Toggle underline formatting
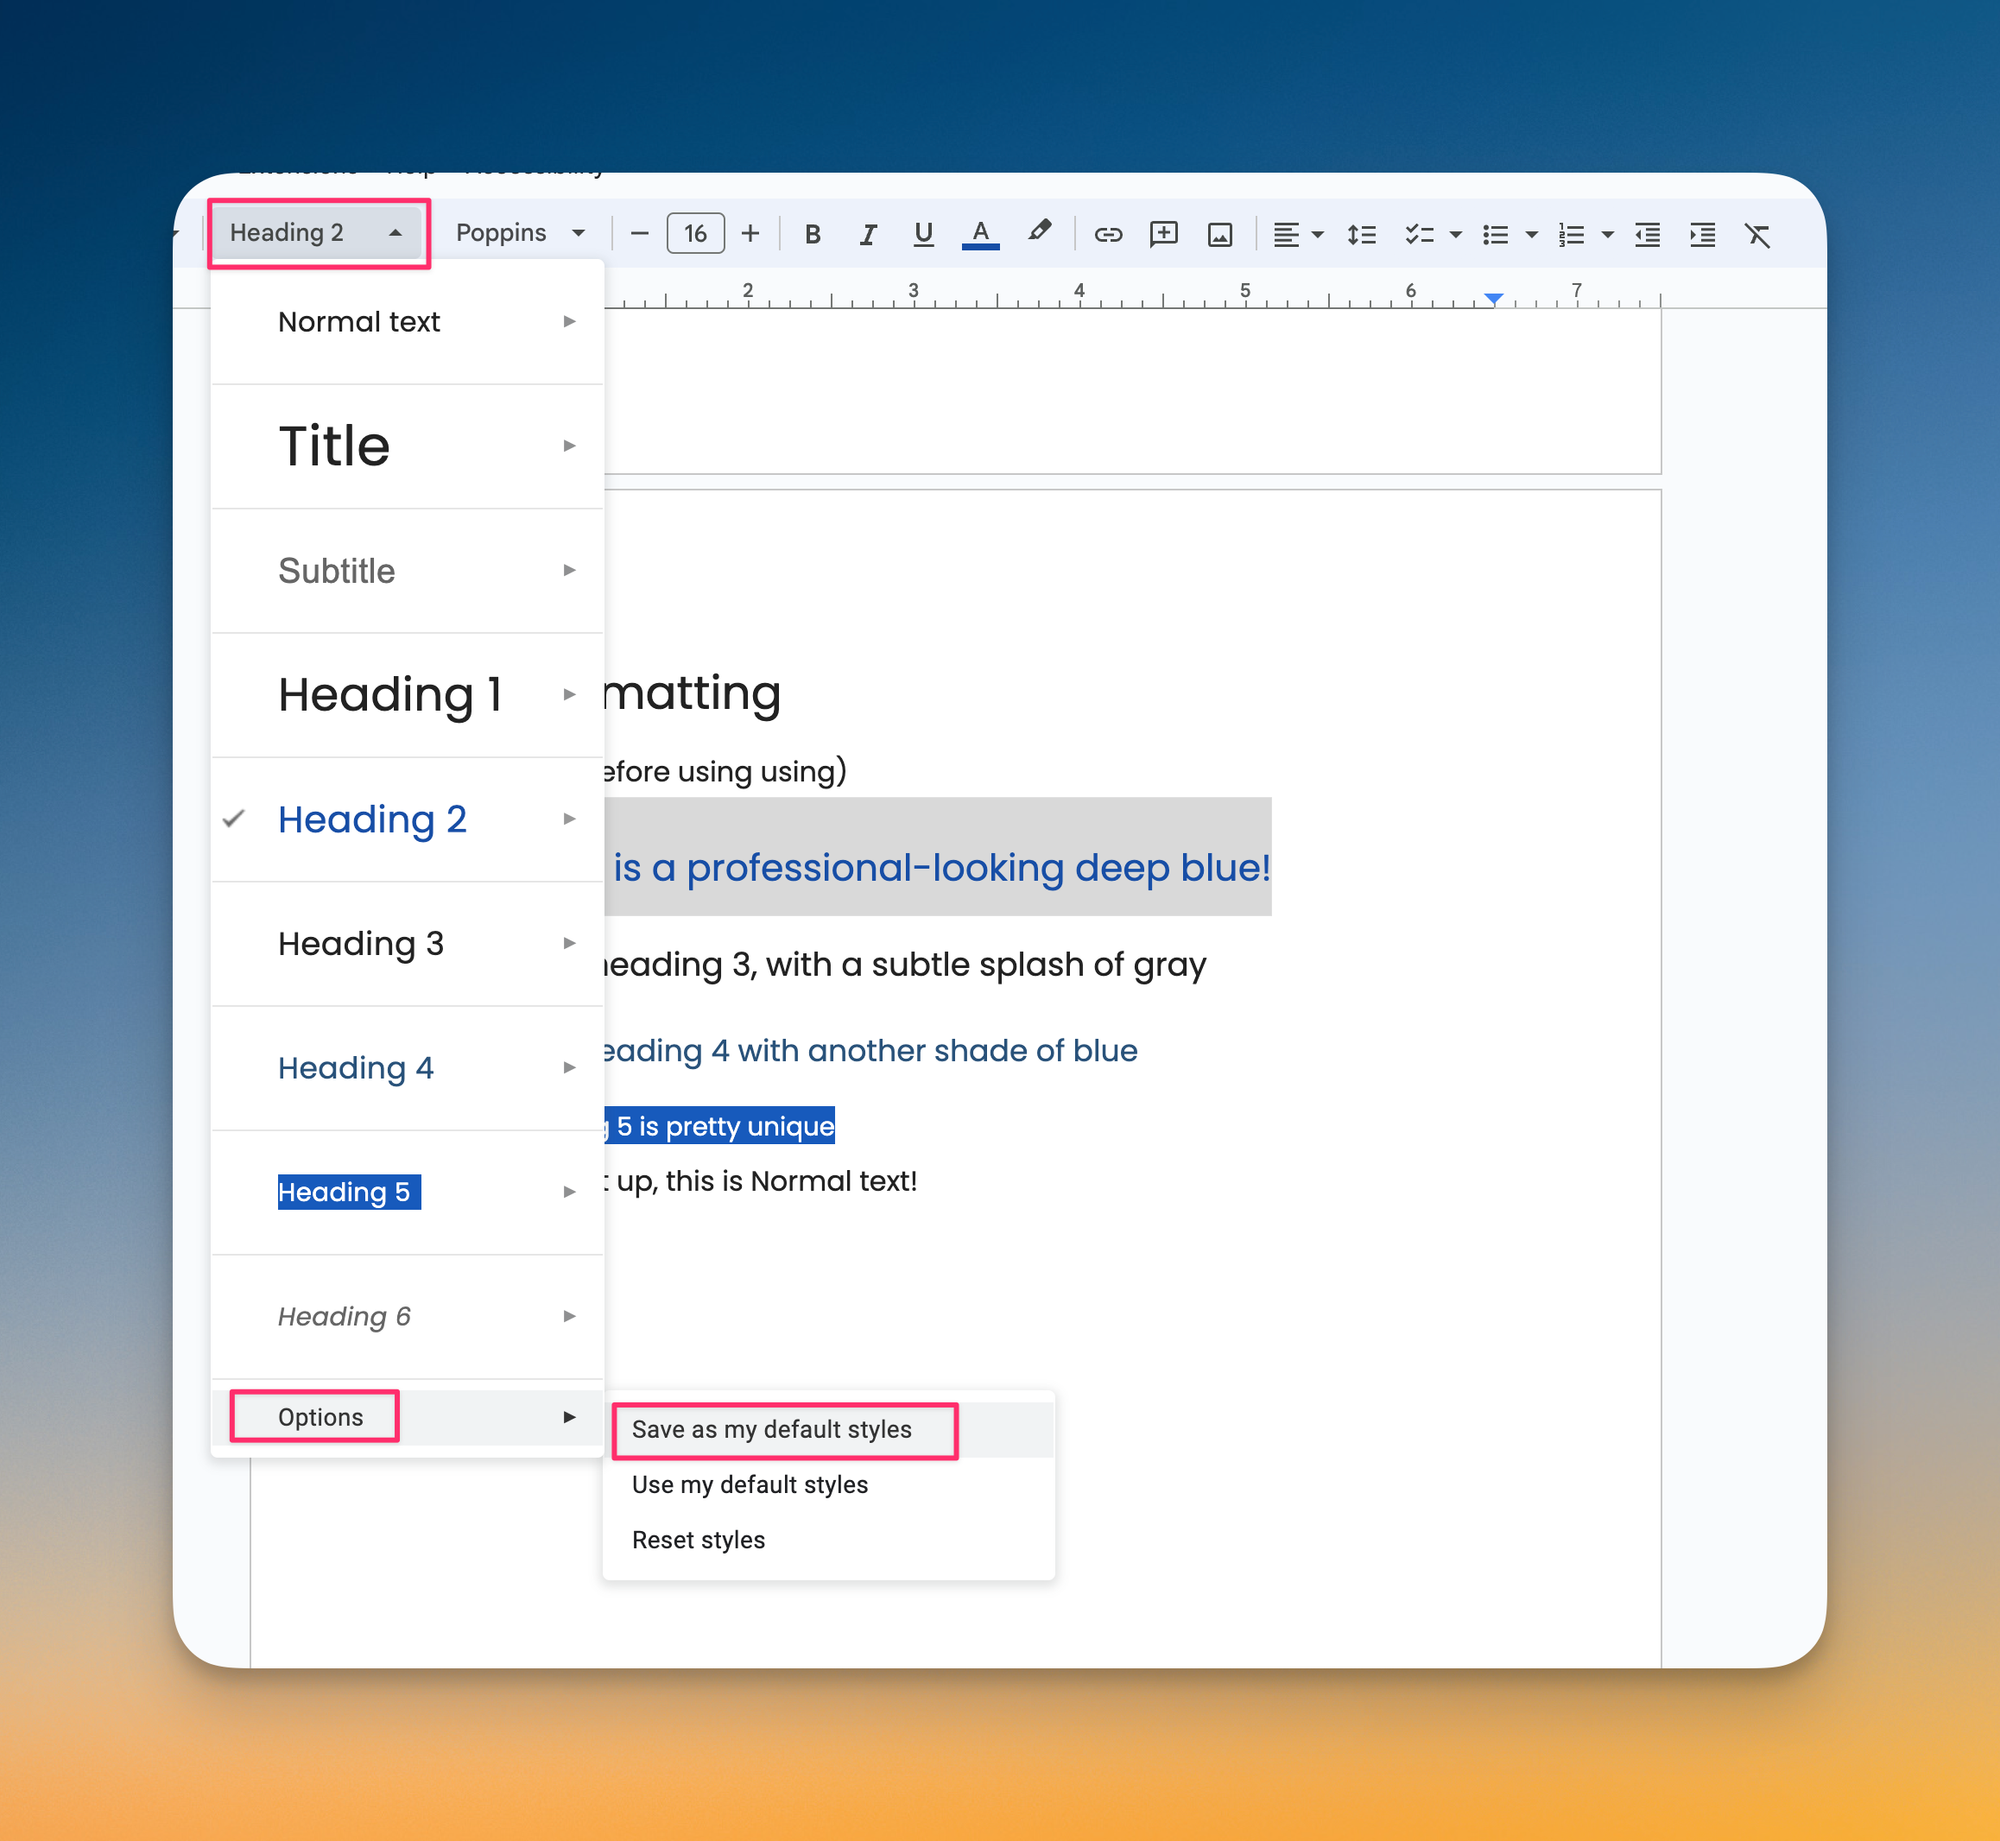The height and width of the screenshot is (1841, 2000). pos(923,234)
